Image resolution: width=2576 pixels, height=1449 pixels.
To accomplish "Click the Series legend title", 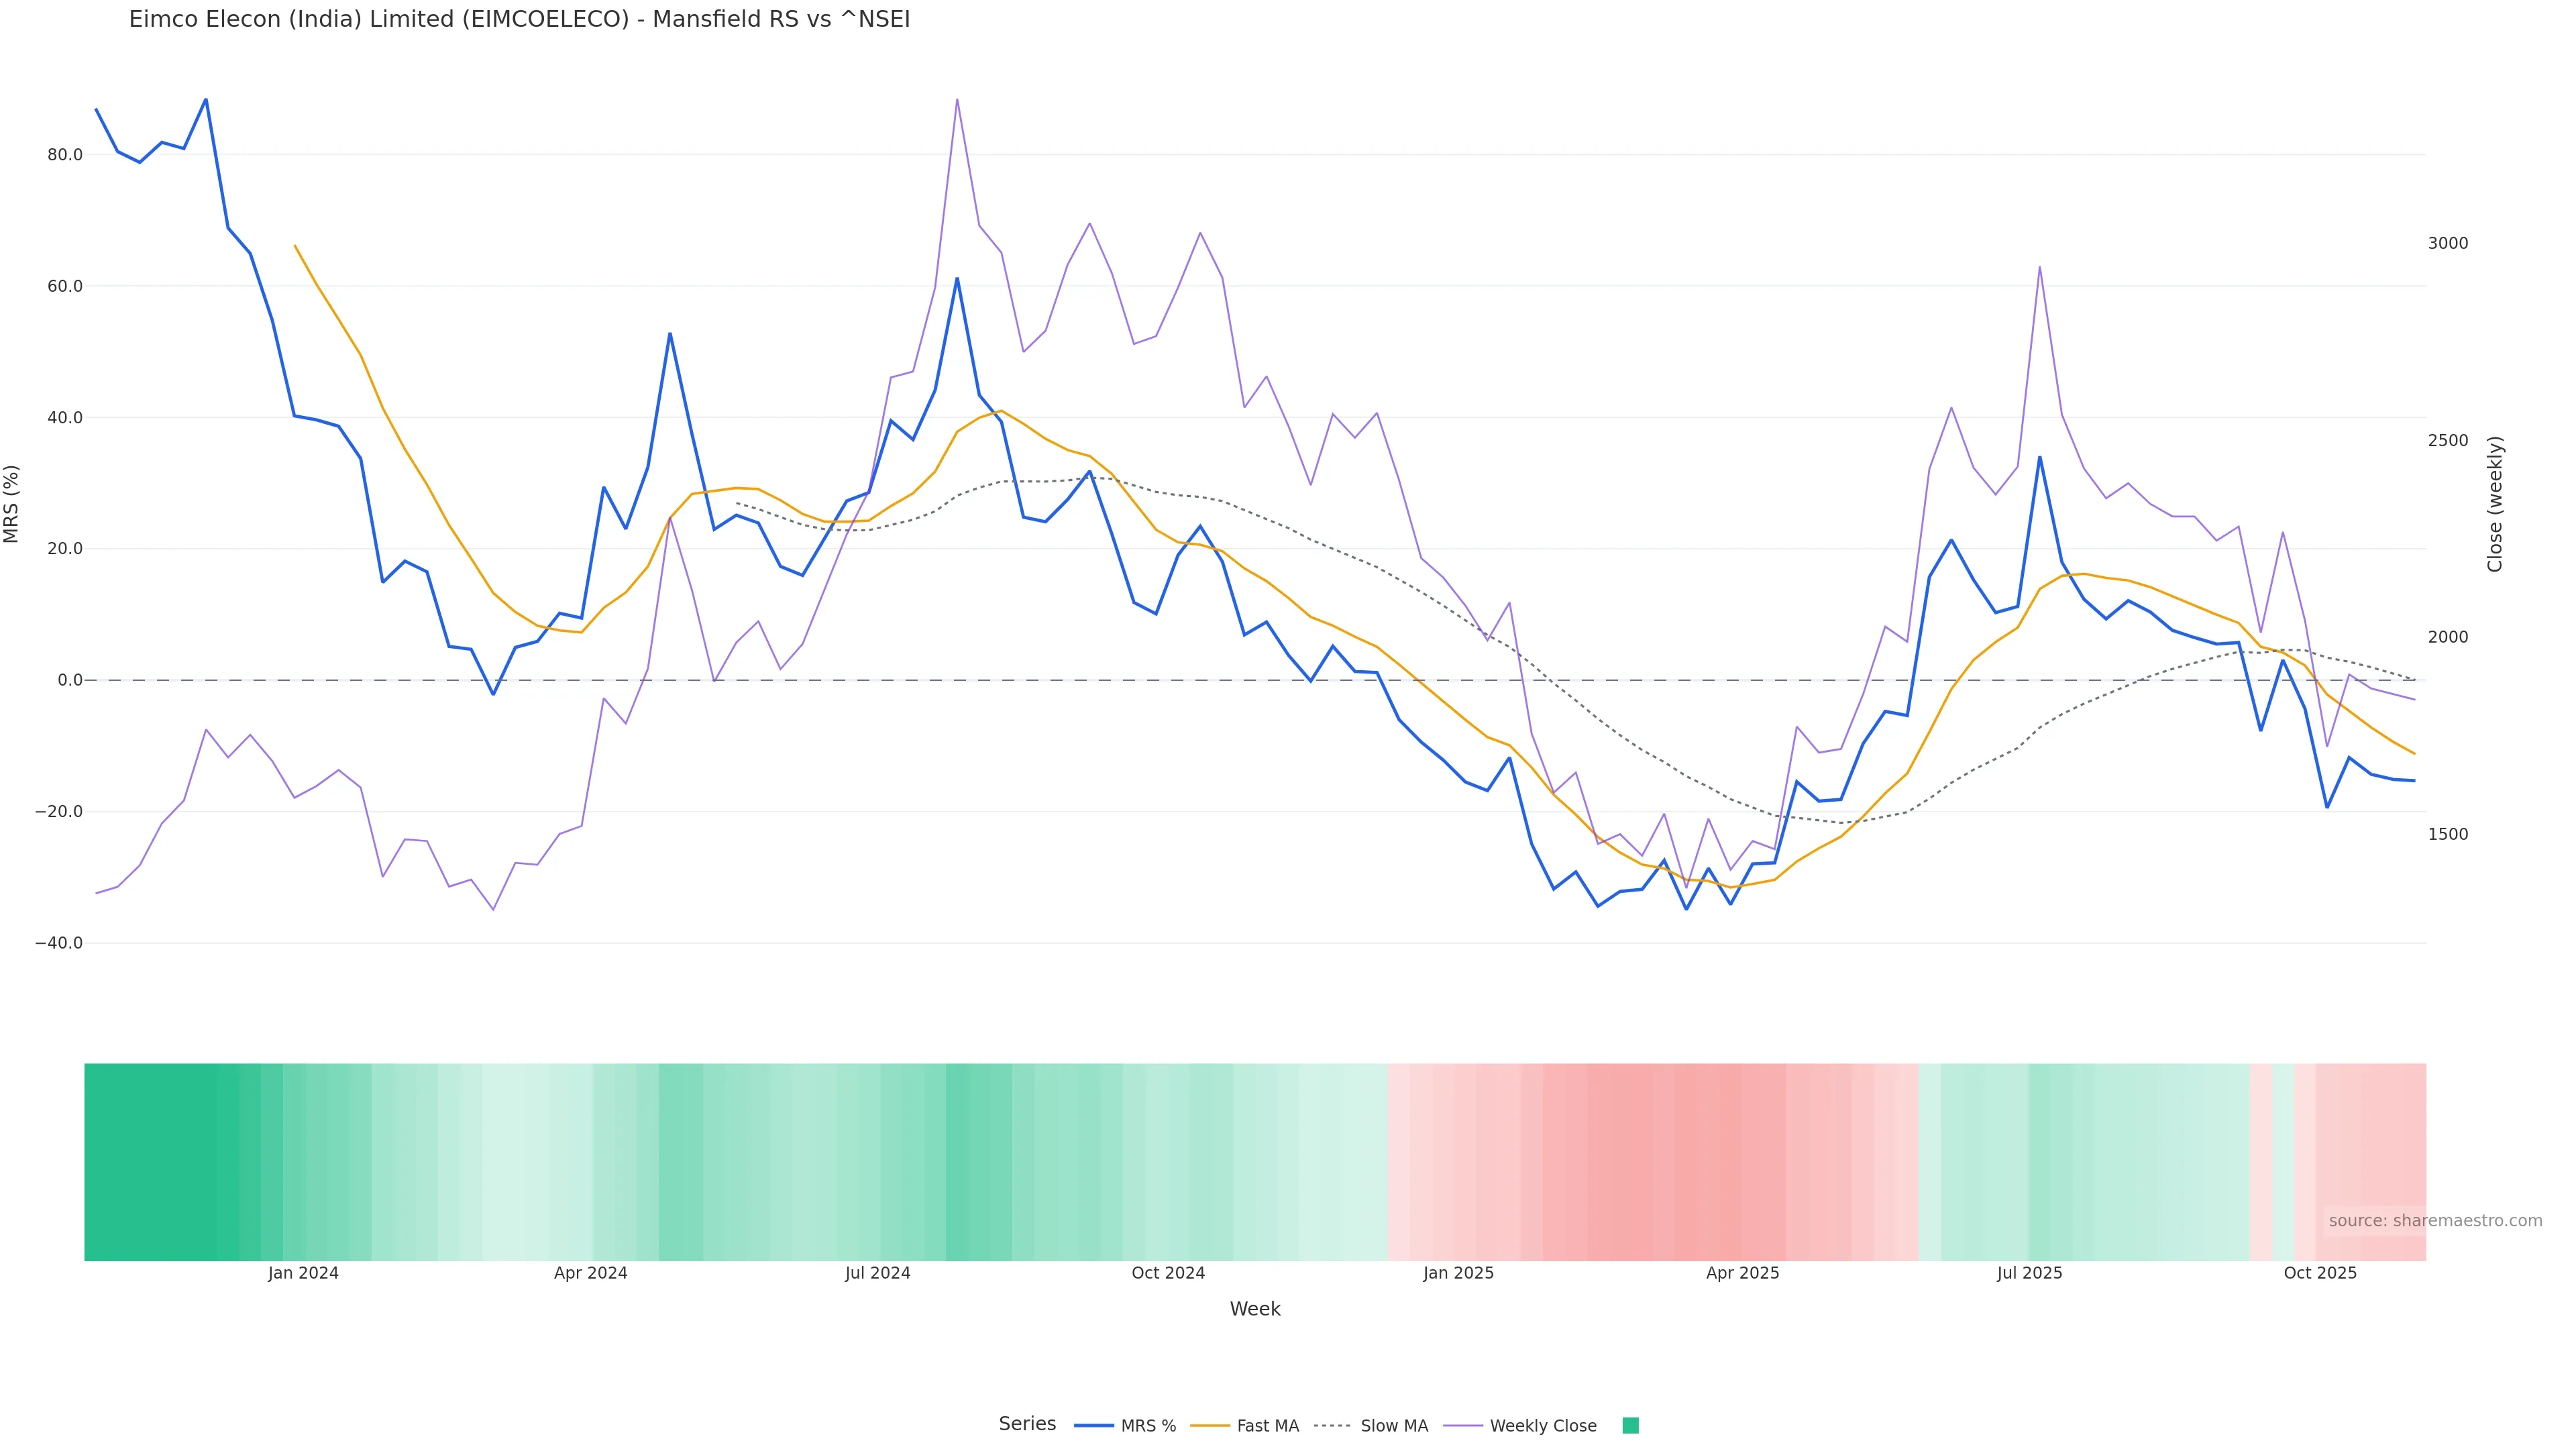I will tap(1027, 1424).
